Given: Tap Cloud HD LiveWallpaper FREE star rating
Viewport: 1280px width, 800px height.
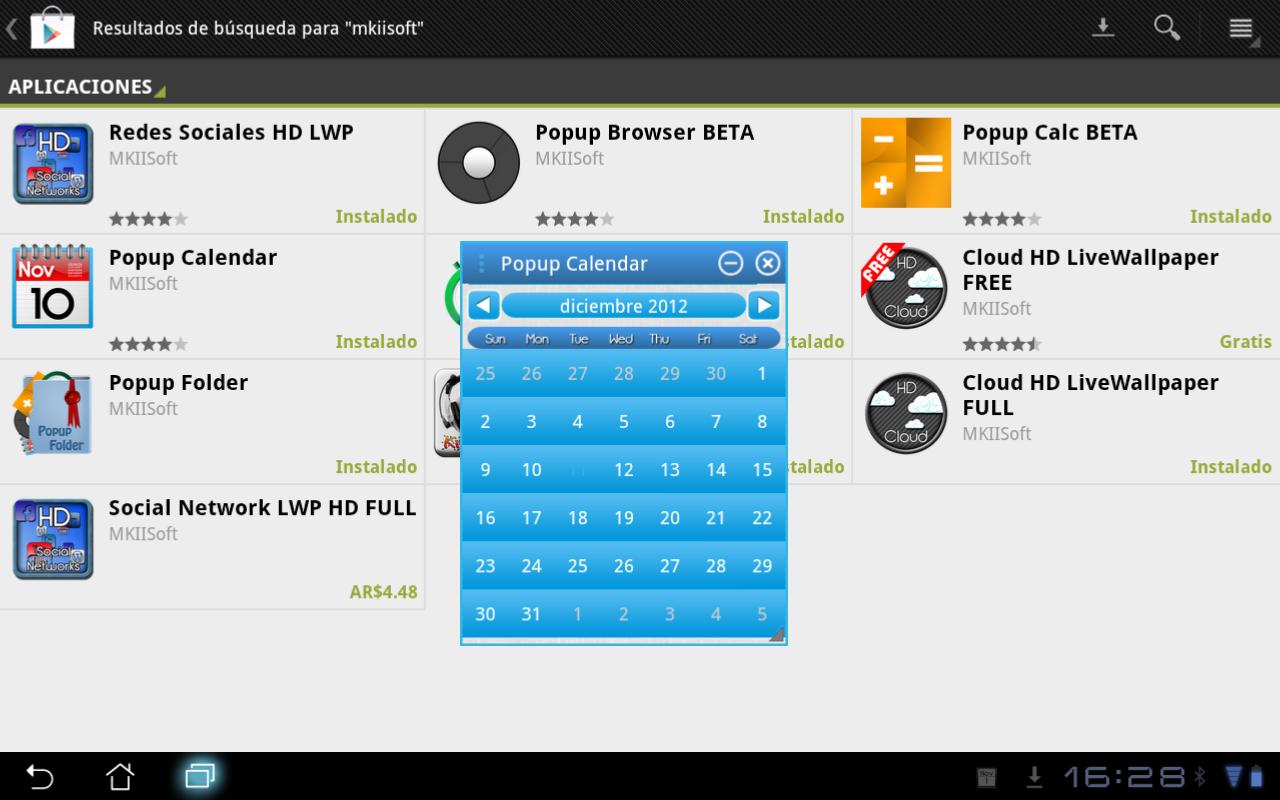Looking at the screenshot, I should [1002, 344].
